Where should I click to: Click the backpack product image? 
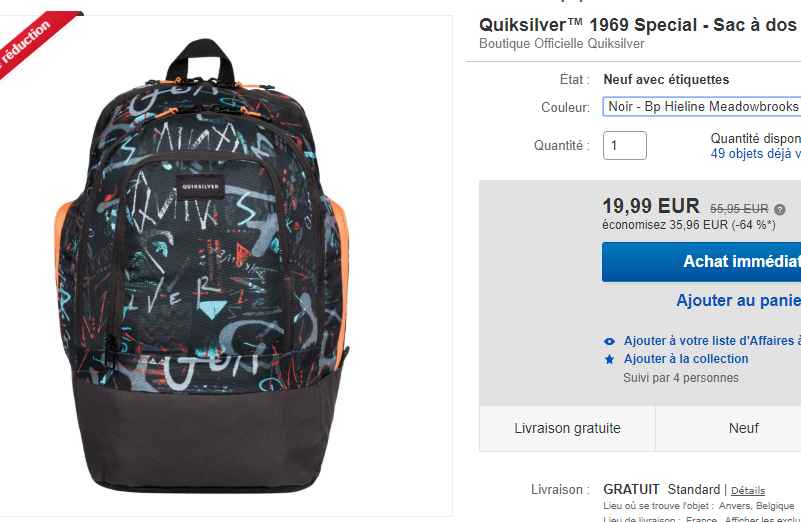tap(202, 266)
